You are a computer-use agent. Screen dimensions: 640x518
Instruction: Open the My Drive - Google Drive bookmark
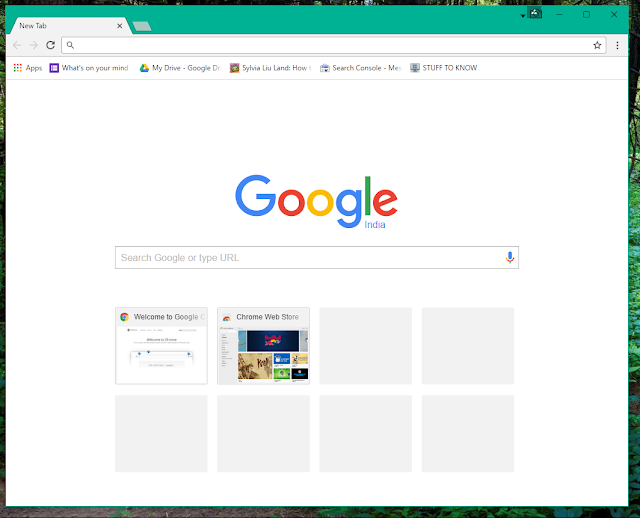180,68
